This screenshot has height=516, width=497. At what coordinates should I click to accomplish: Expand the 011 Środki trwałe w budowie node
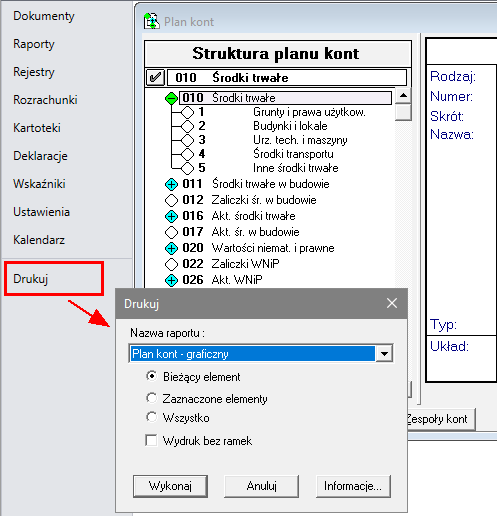coord(171,184)
